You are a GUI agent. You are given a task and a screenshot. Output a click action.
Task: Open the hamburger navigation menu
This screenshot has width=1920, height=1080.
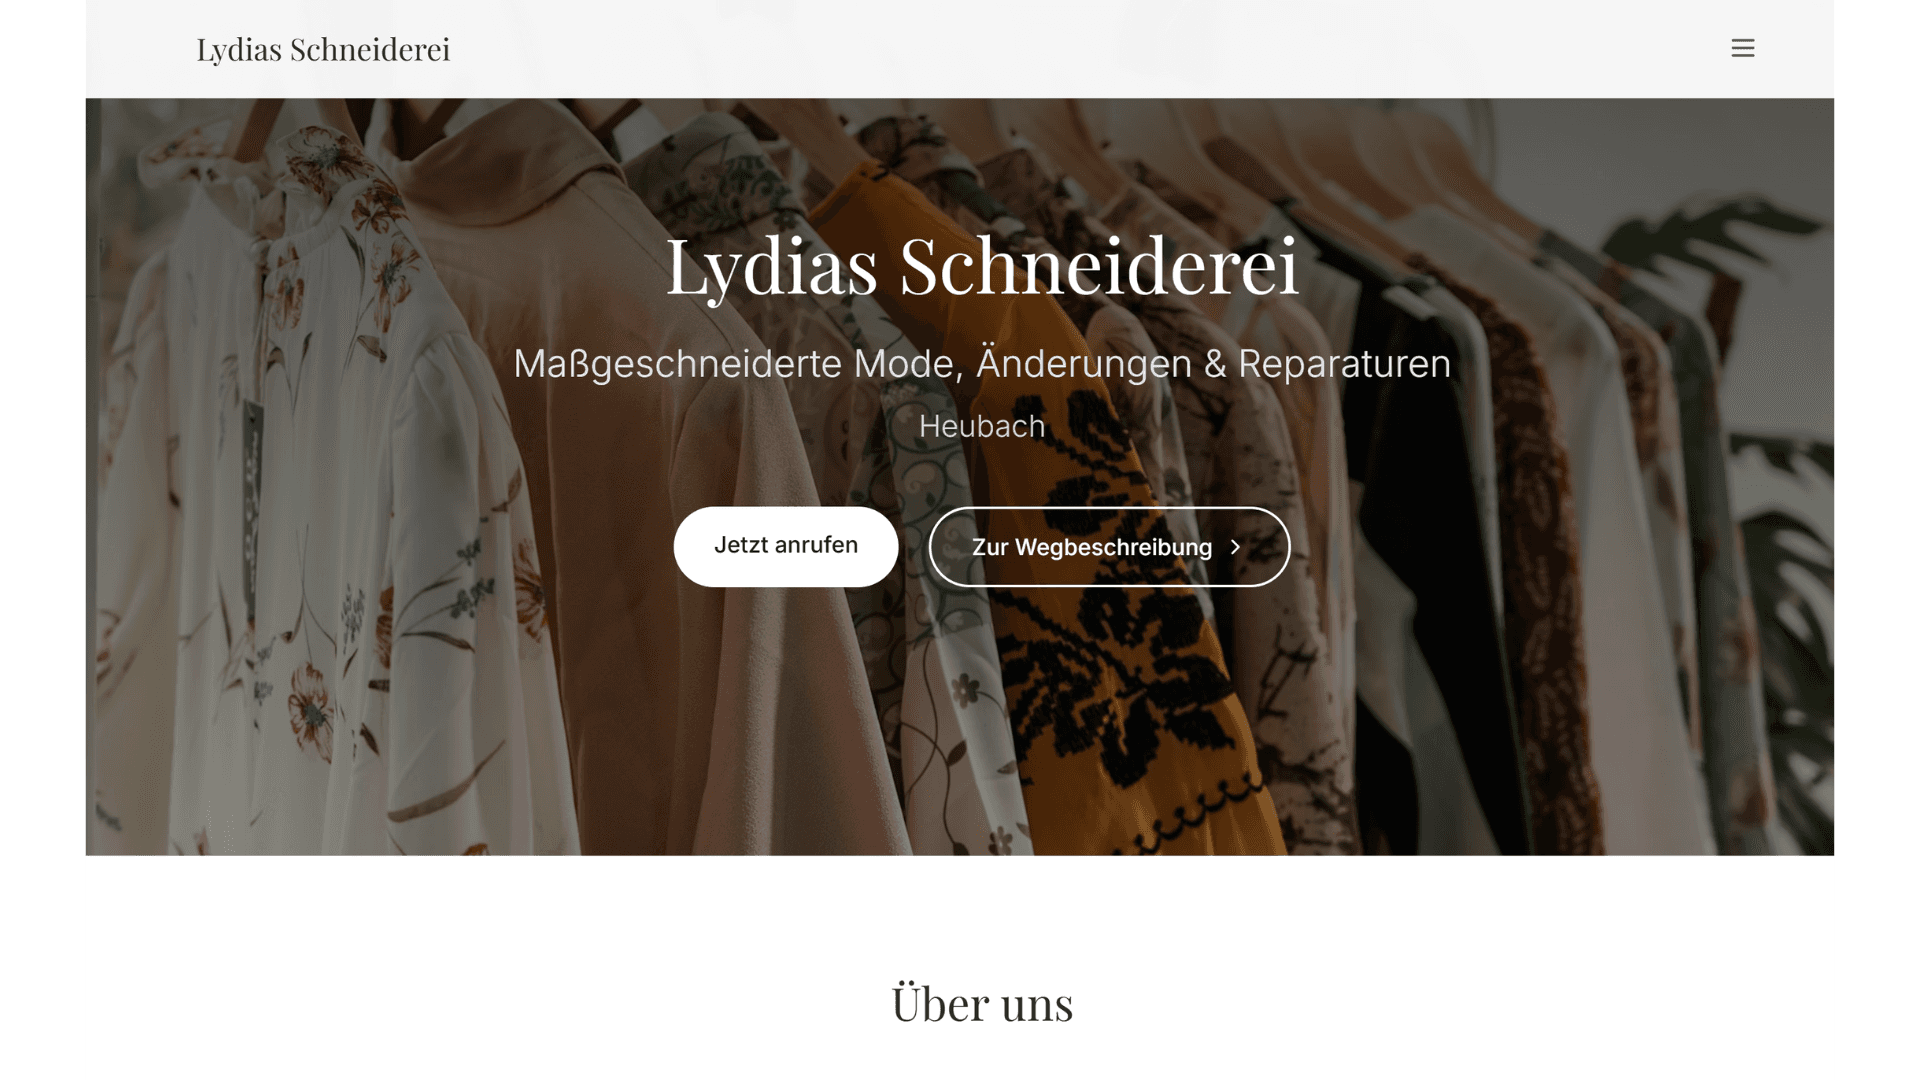1742,48
